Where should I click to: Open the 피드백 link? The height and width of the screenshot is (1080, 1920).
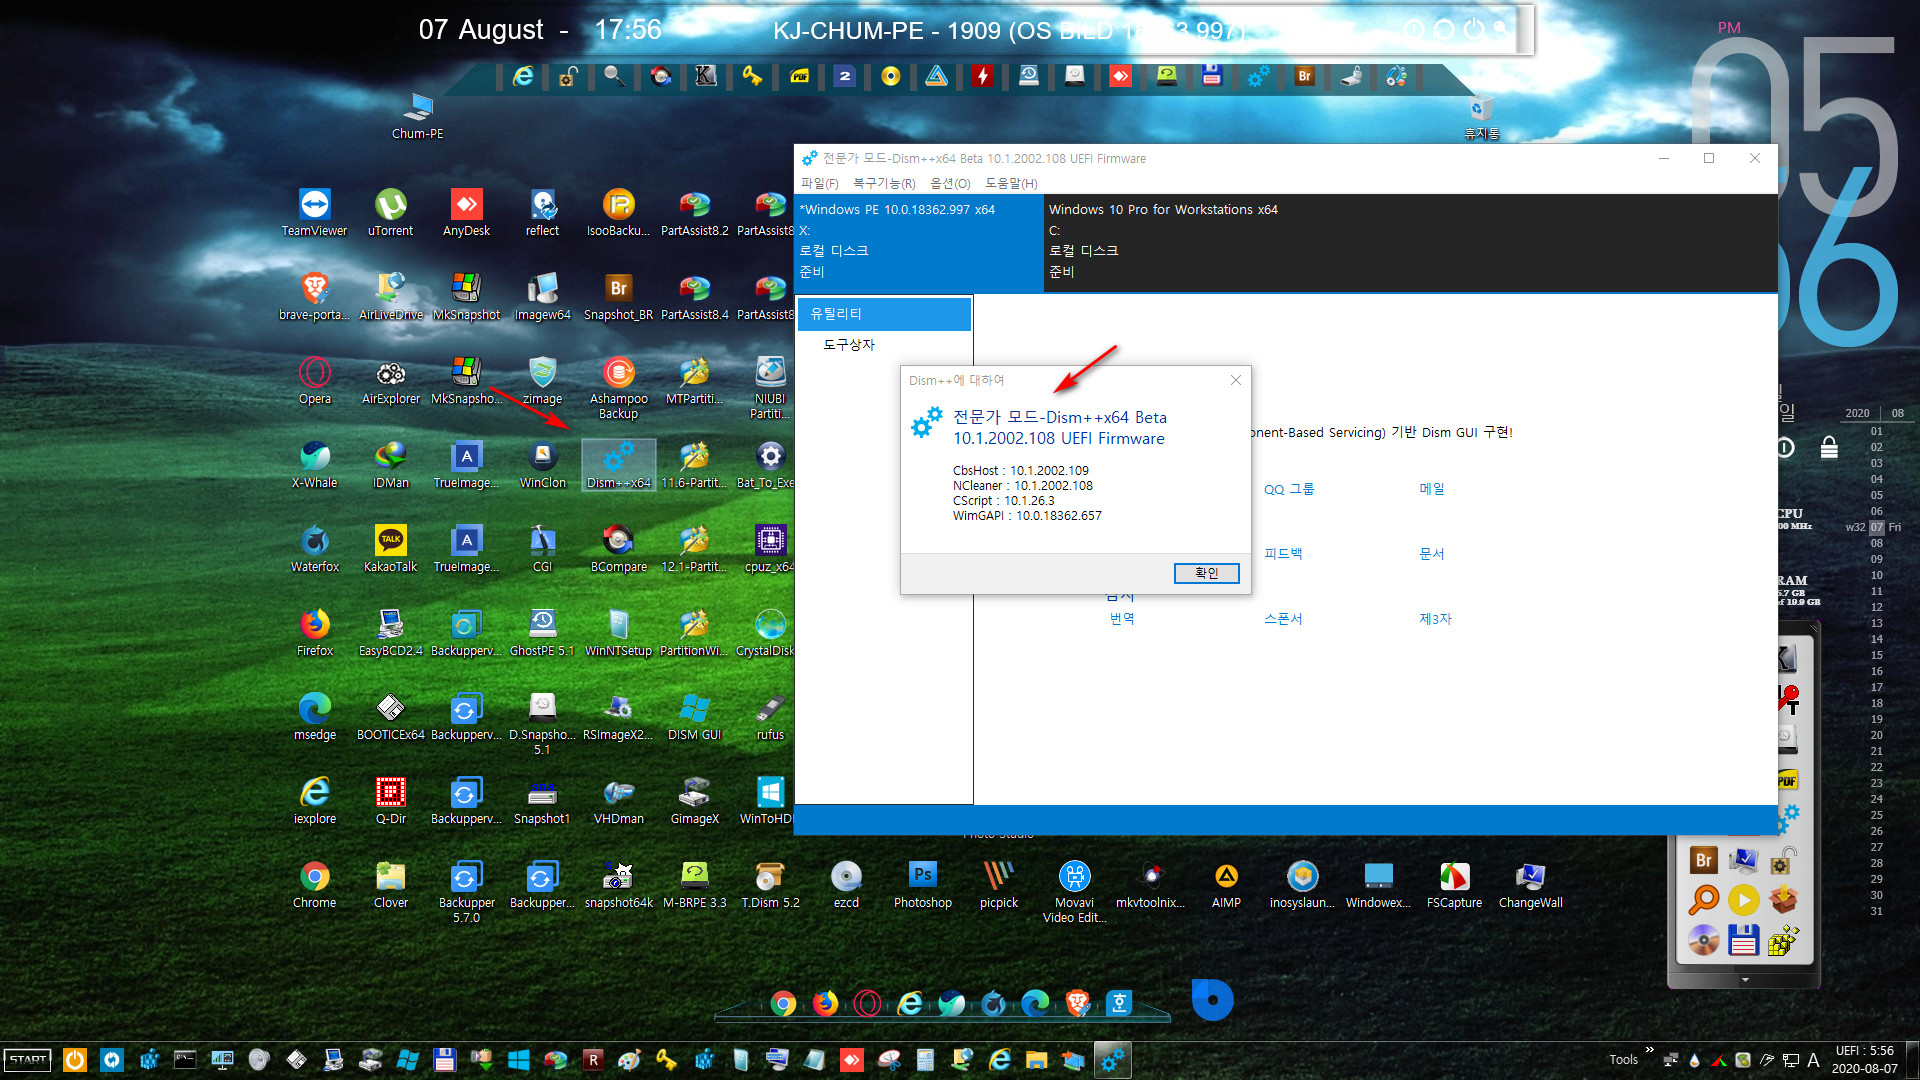(1283, 554)
